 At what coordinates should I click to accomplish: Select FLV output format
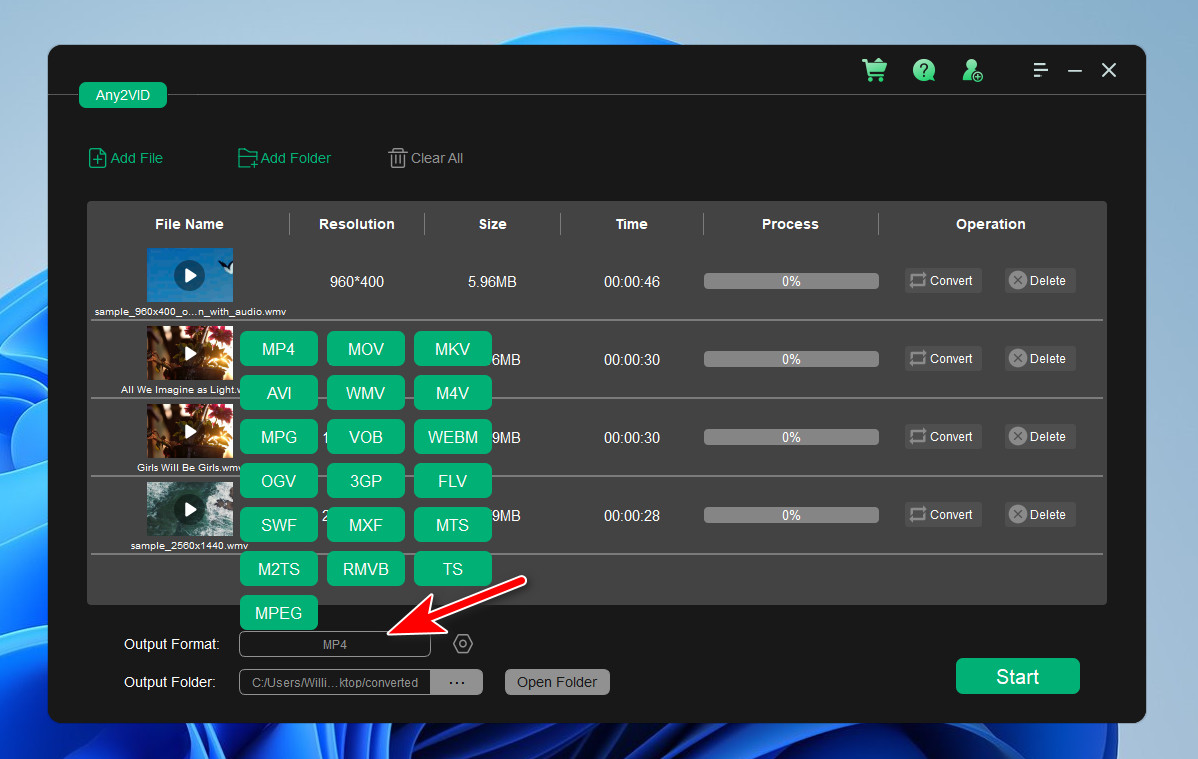pos(452,481)
